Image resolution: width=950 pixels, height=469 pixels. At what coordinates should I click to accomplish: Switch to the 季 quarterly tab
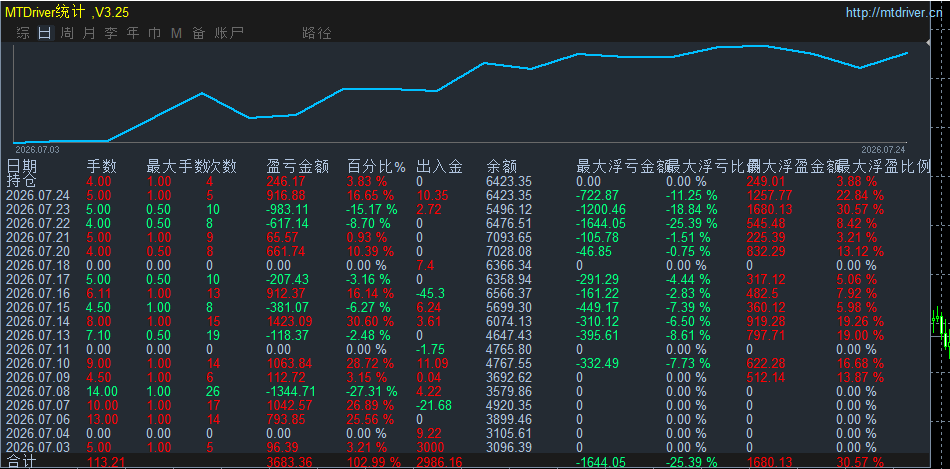point(110,33)
